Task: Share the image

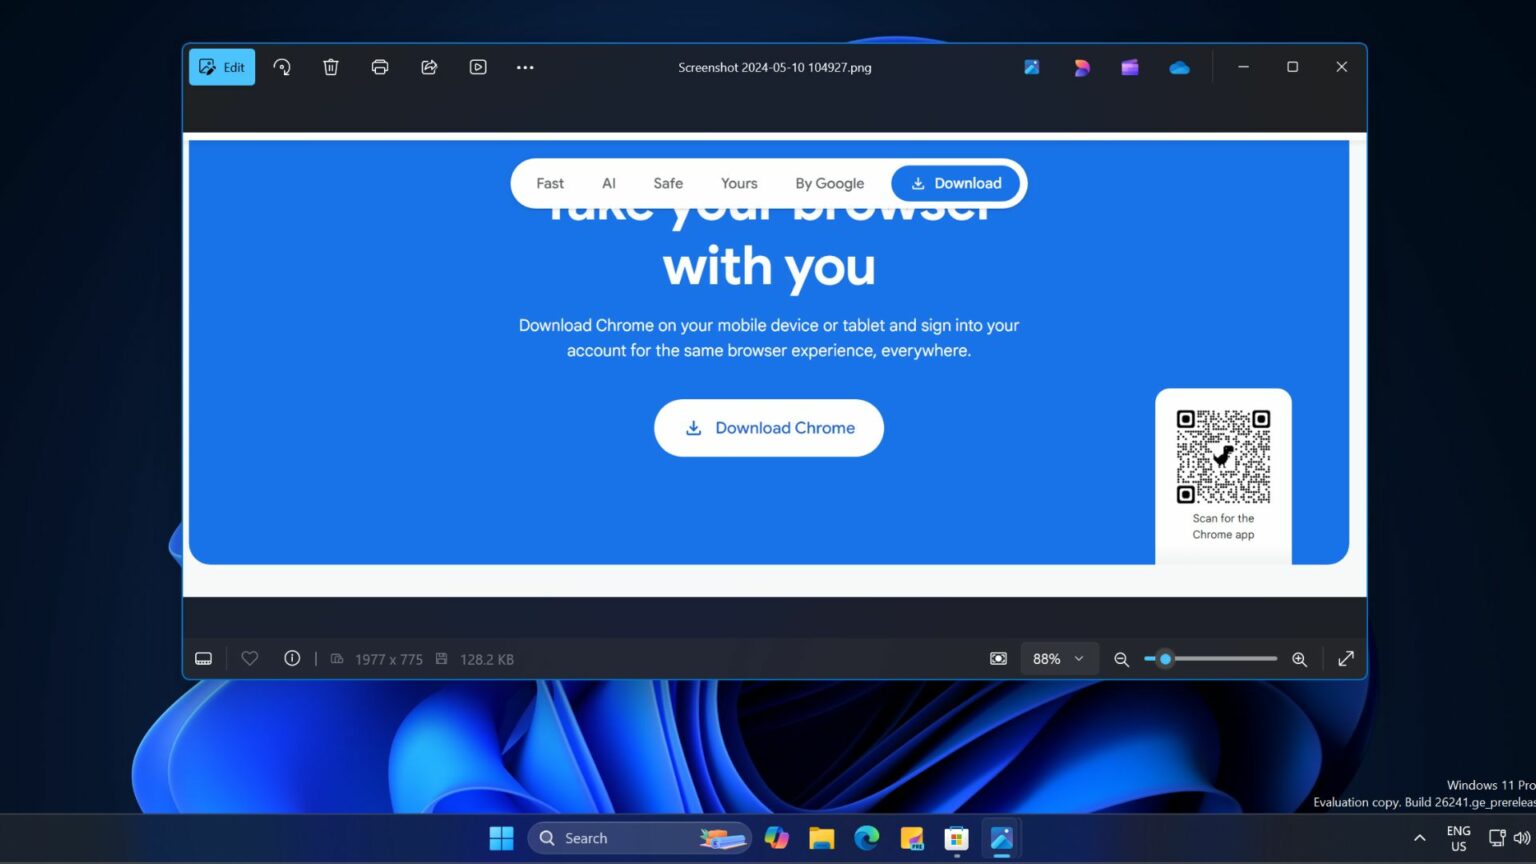Action: pyautogui.click(x=429, y=67)
